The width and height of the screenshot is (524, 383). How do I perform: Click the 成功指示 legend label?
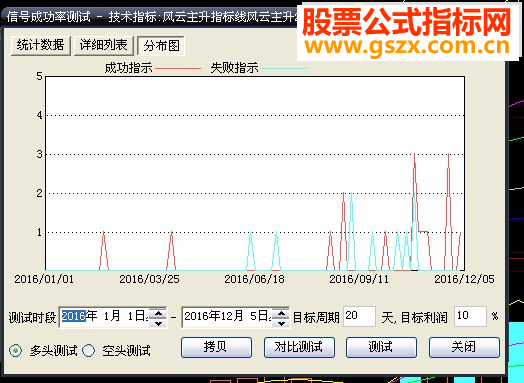[x=128, y=68]
